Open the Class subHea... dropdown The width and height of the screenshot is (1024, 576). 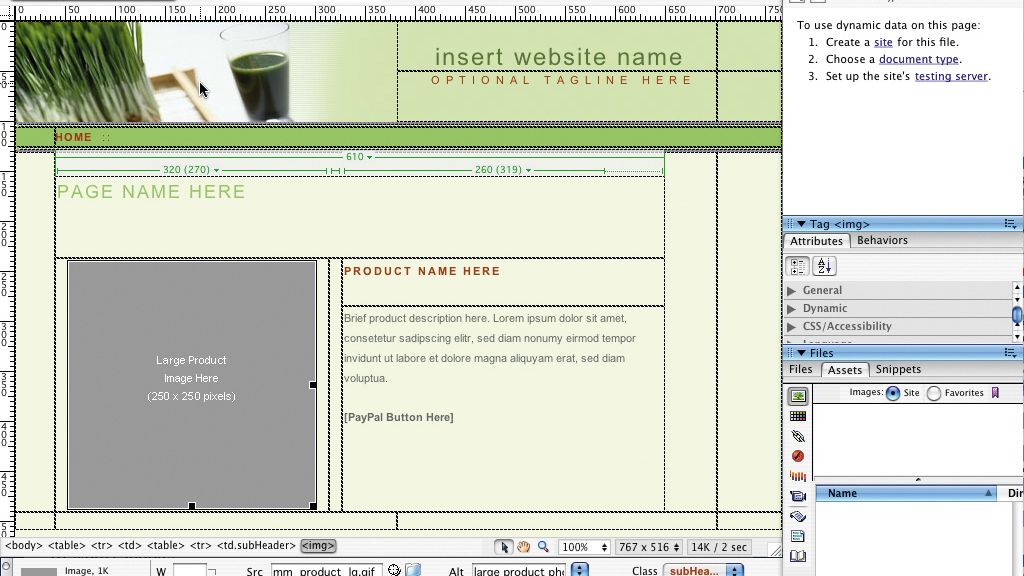[x=703, y=570]
